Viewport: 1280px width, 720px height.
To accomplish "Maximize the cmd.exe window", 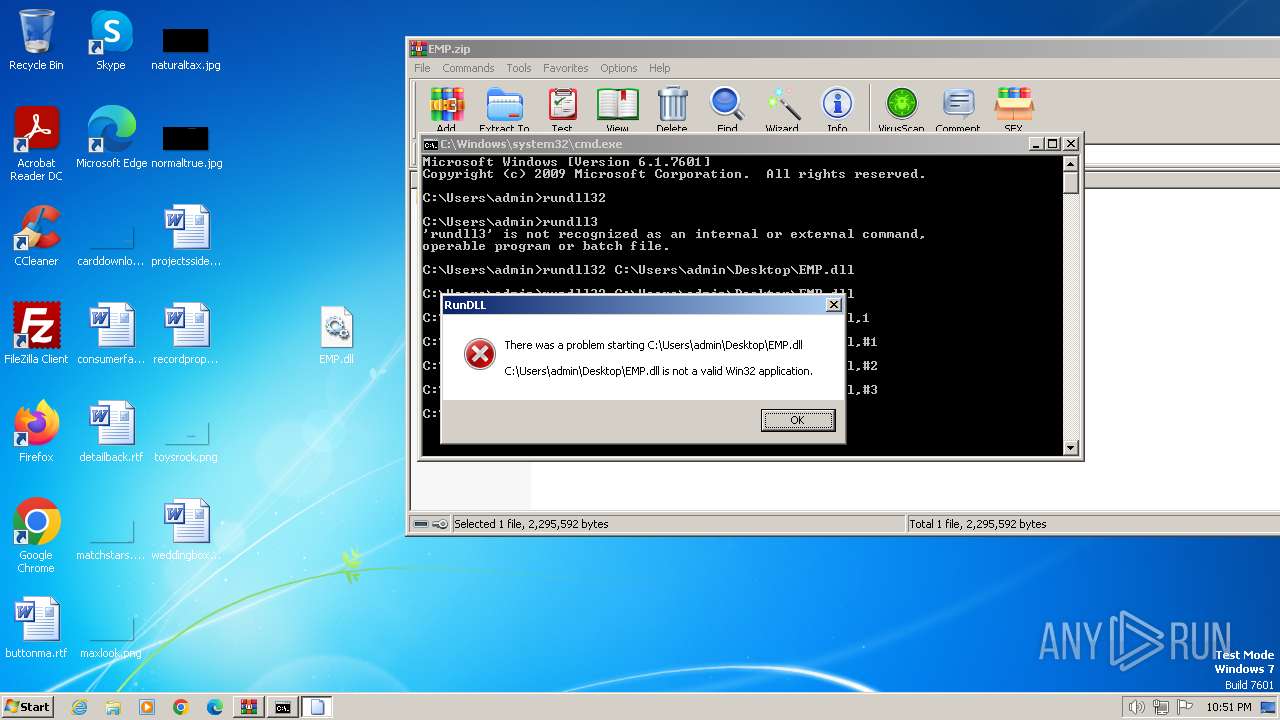I will tap(1053, 144).
